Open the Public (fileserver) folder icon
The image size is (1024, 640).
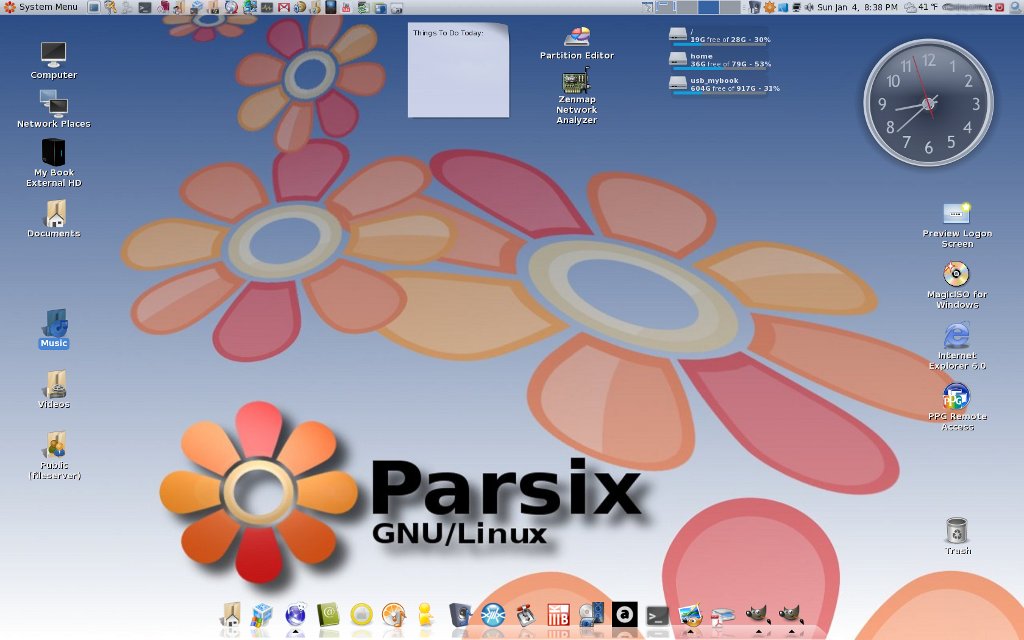[x=55, y=455]
